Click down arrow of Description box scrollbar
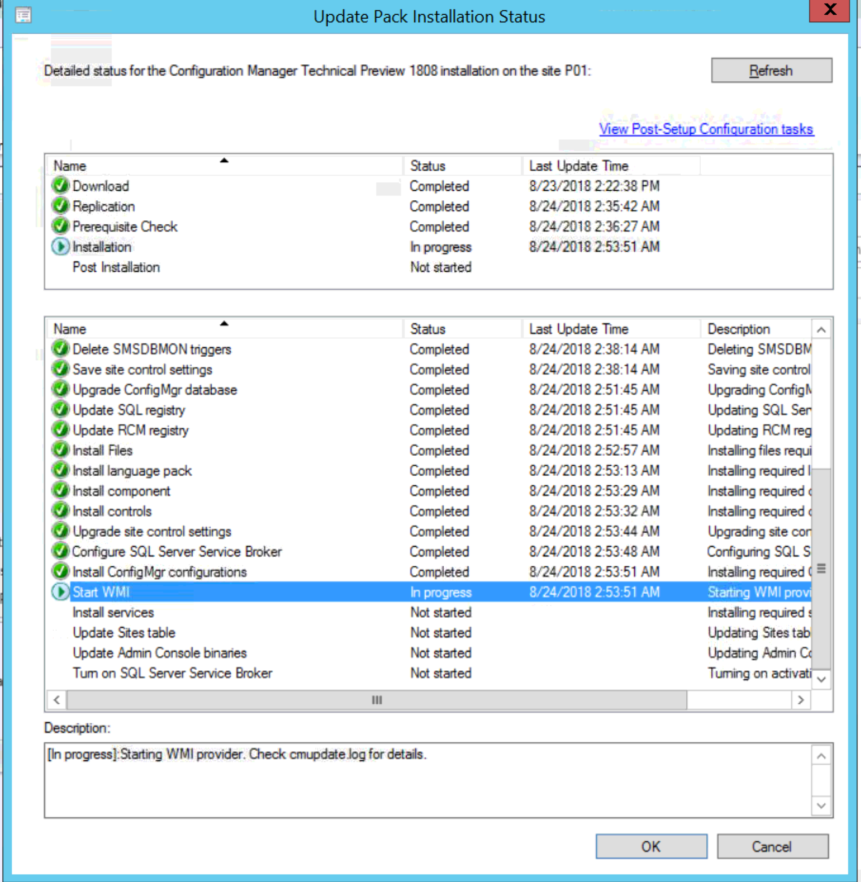Viewport: 861px width, 882px height. [x=821, y=806]
